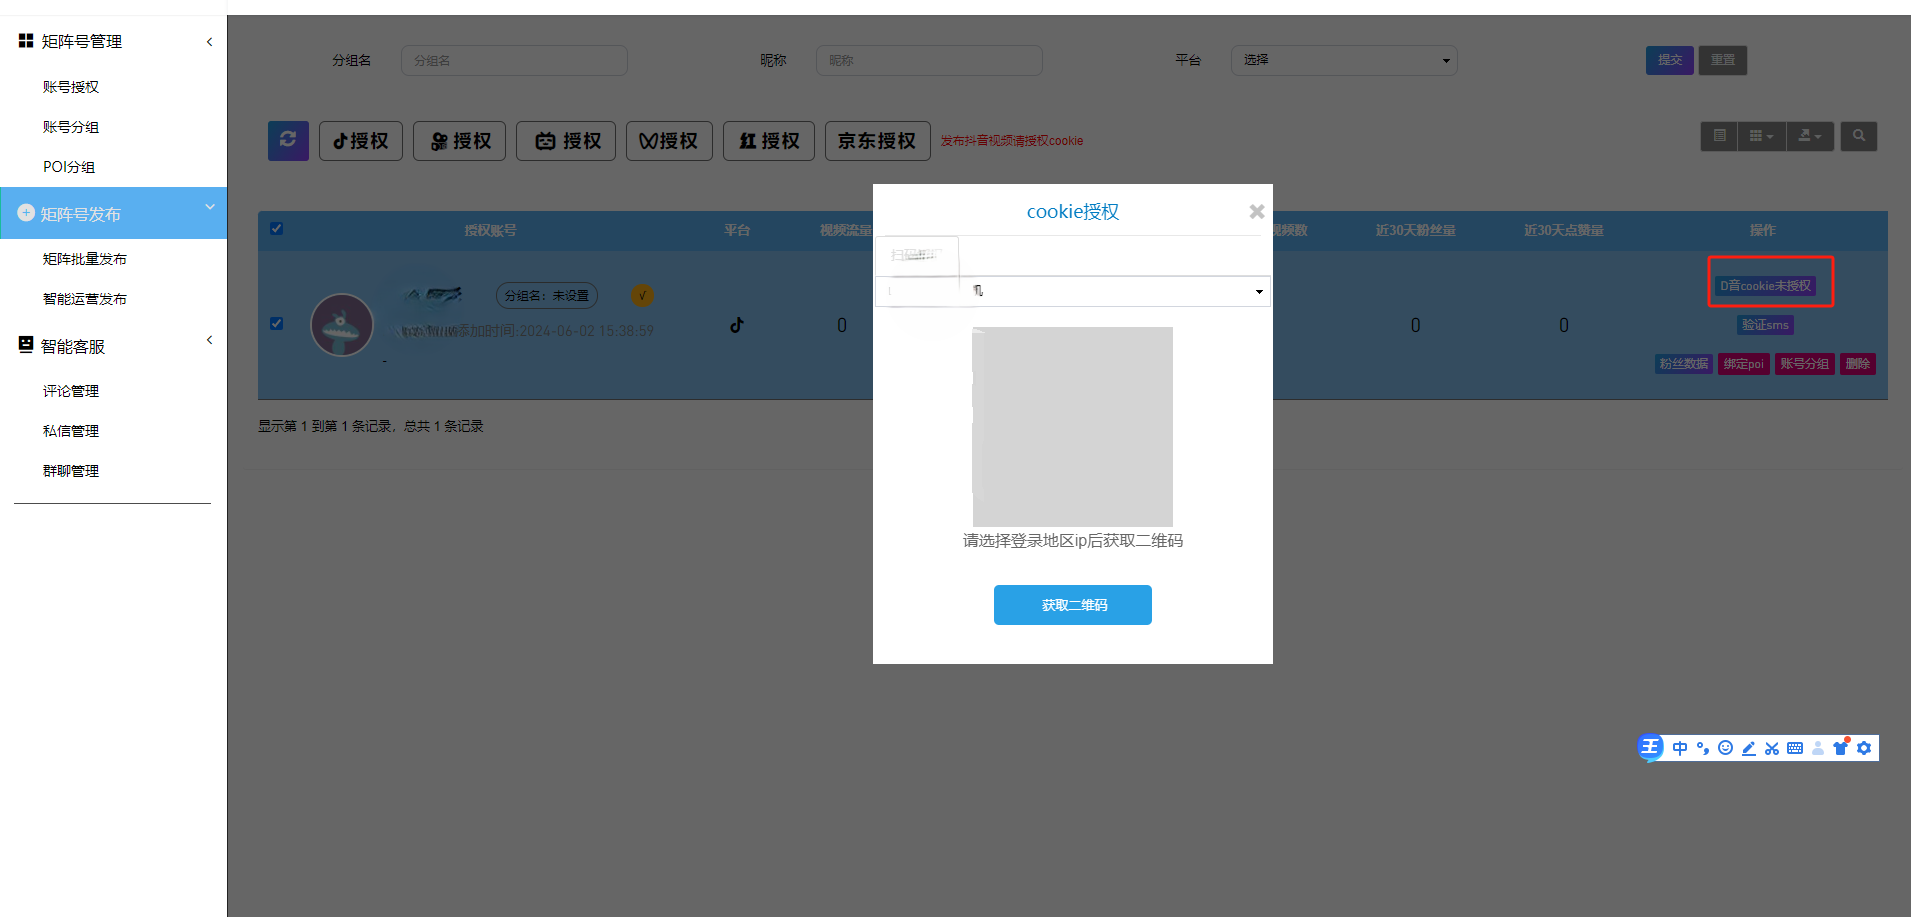Toggle punctuation mode in IME bar
The image size is (1911, 917).
pos(1703,748)
